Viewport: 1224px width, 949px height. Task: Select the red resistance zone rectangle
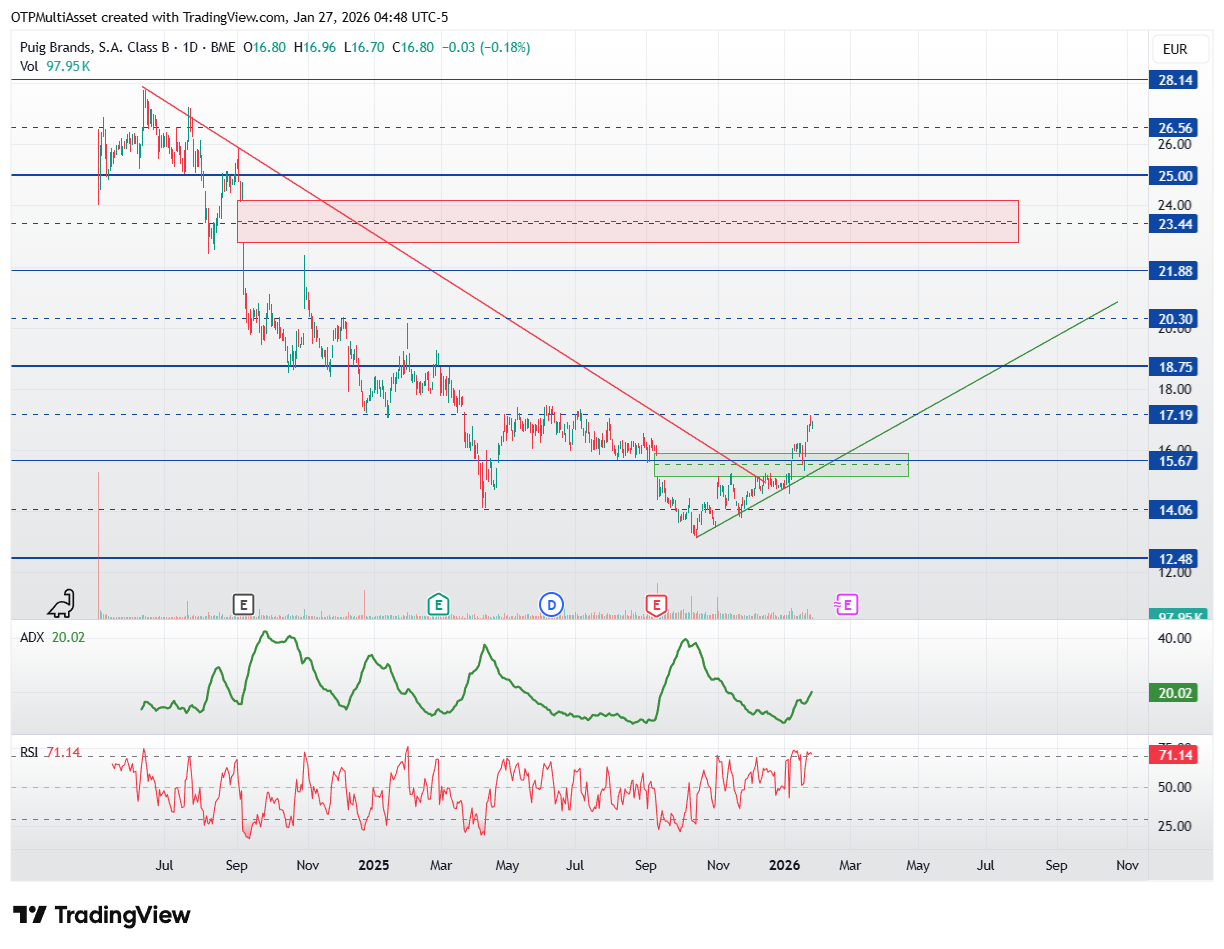(x=628, y=221)
